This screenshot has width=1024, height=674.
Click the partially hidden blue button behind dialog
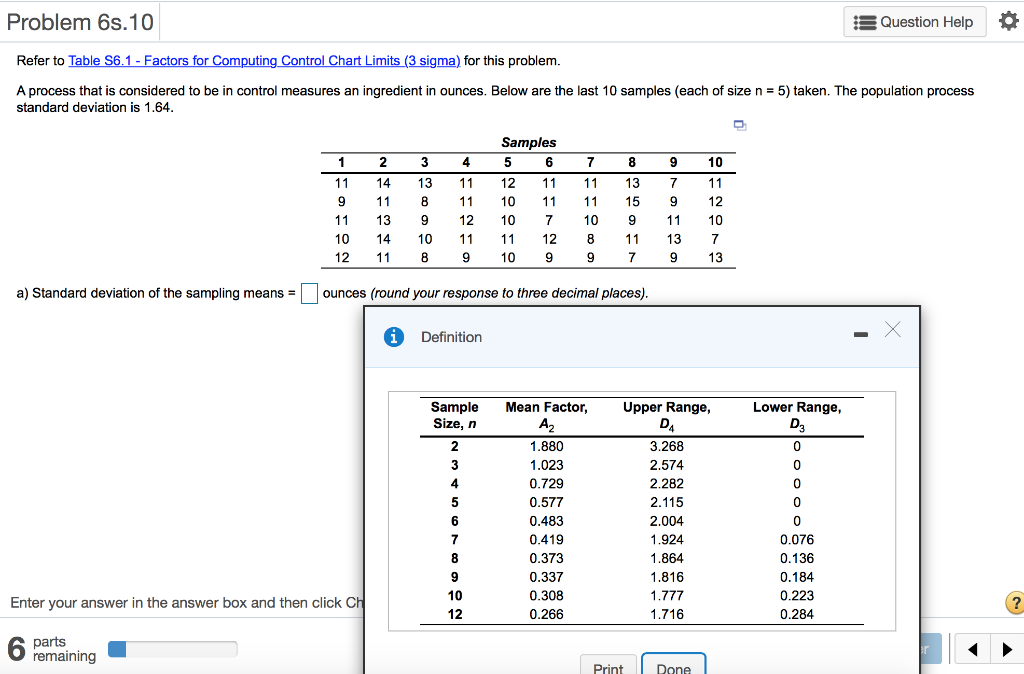coord(929,648)
